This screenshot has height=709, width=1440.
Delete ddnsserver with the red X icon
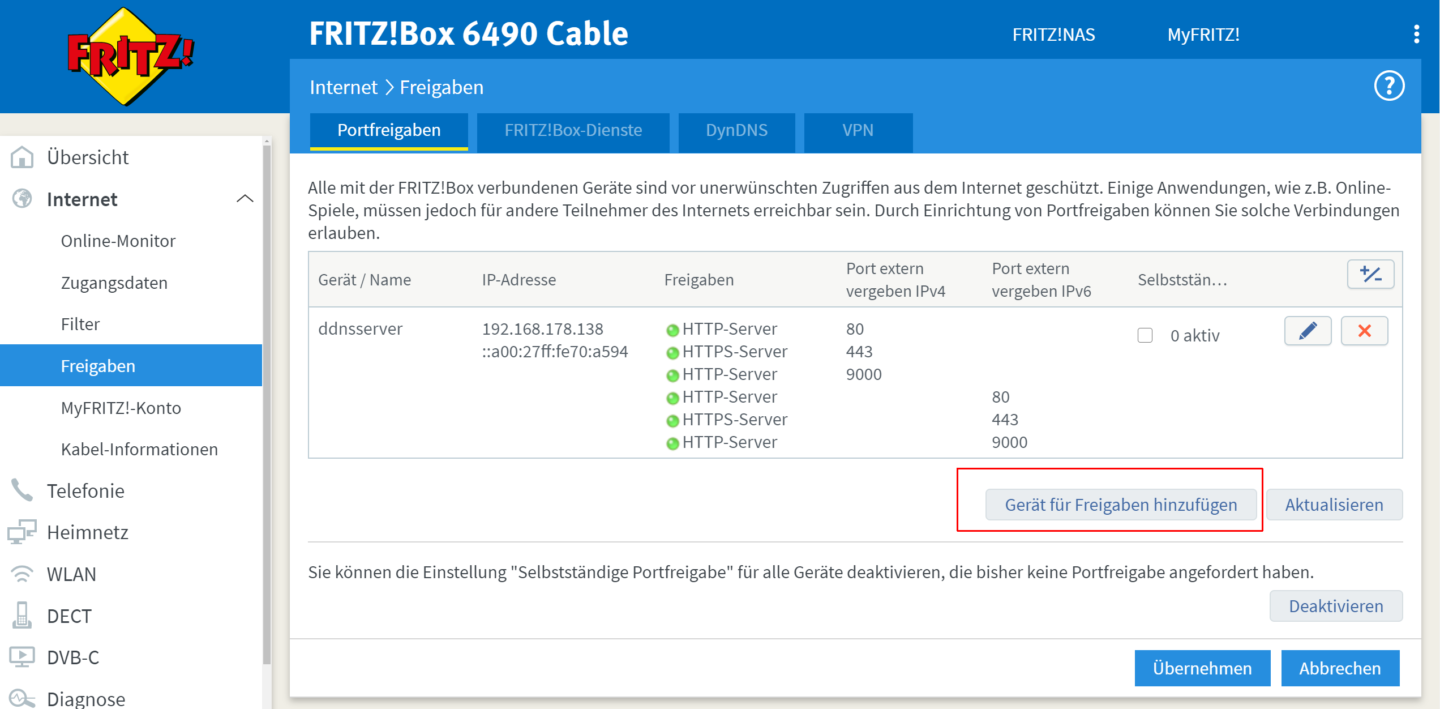[x=1364, y=331]
